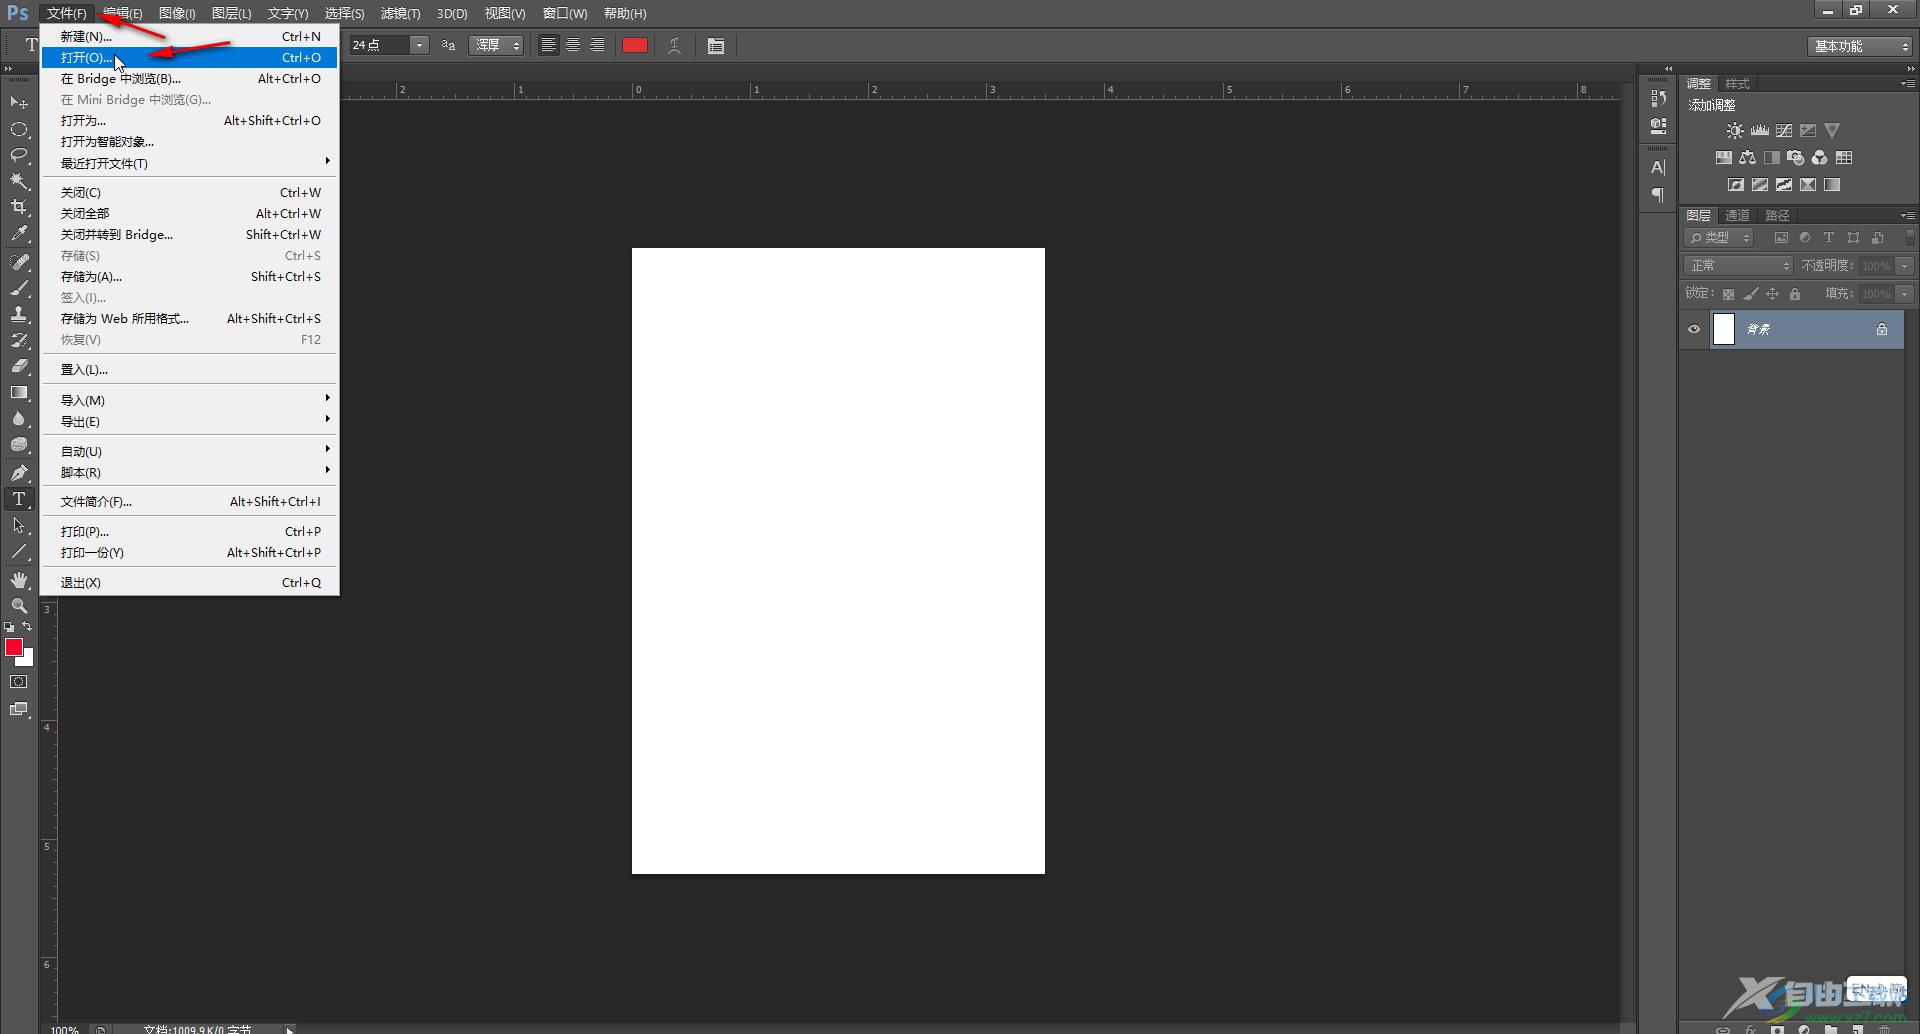Open the 基本功能 workspace dropdown
The width and height of the screenshot is (1920, 1034).
click(x=1860, y=46)
